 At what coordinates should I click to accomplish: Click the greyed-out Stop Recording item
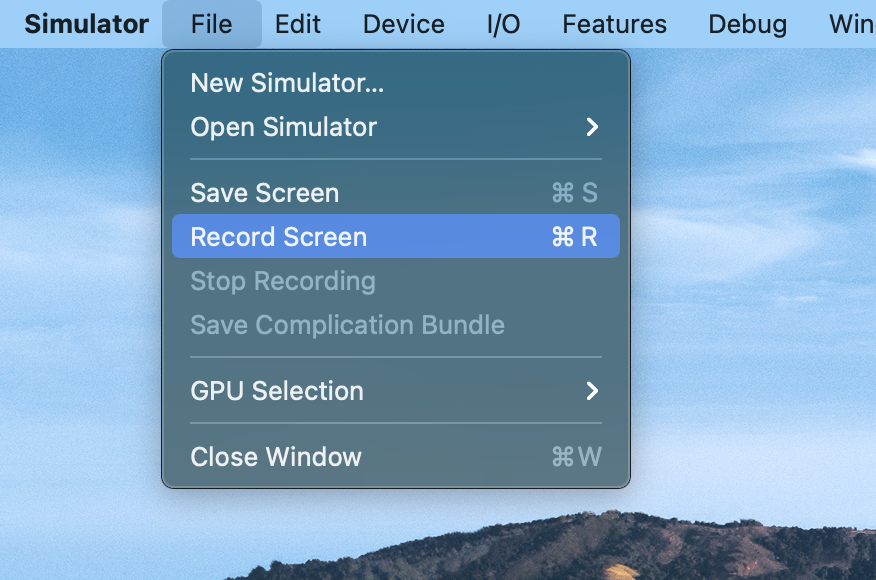pyautogui.click(x=283, y=281)
